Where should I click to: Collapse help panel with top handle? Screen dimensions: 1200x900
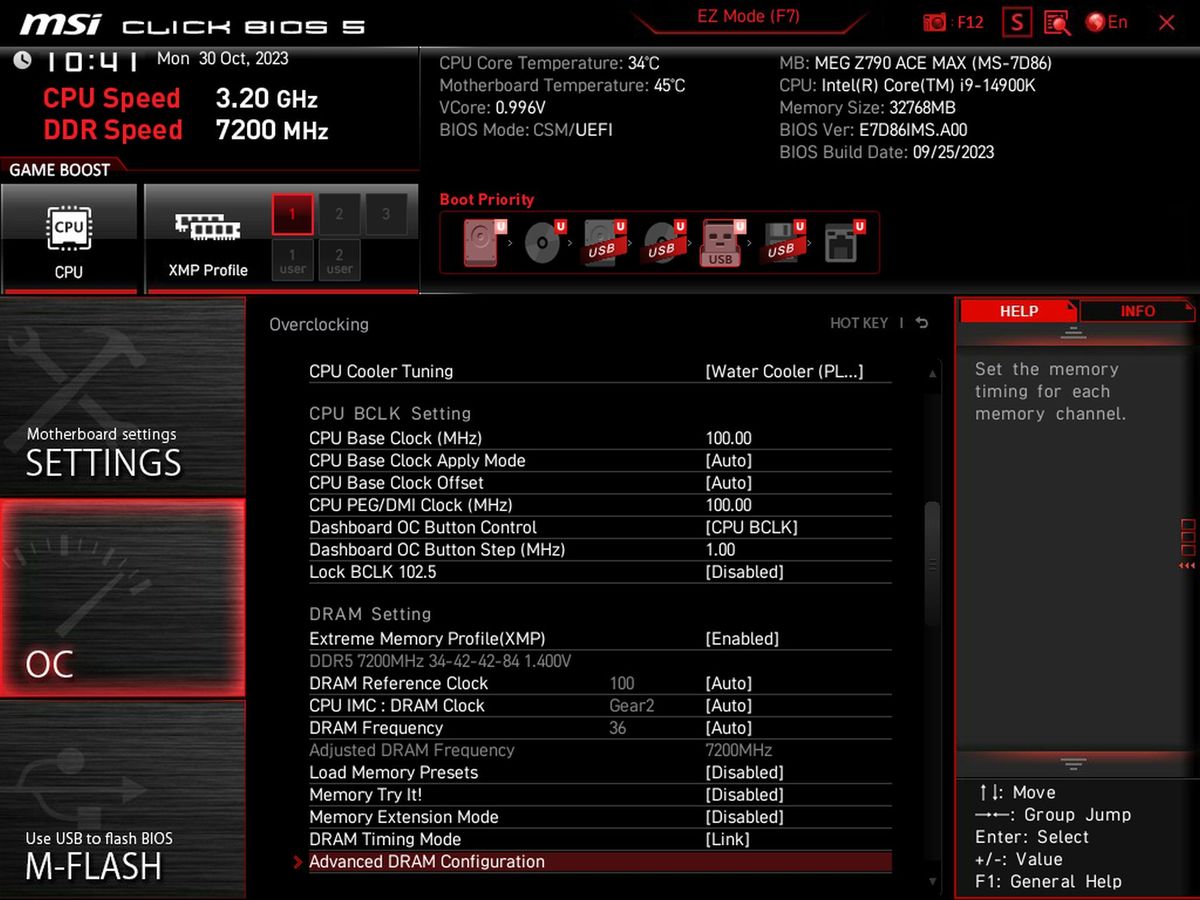(x=1073, y=334)
